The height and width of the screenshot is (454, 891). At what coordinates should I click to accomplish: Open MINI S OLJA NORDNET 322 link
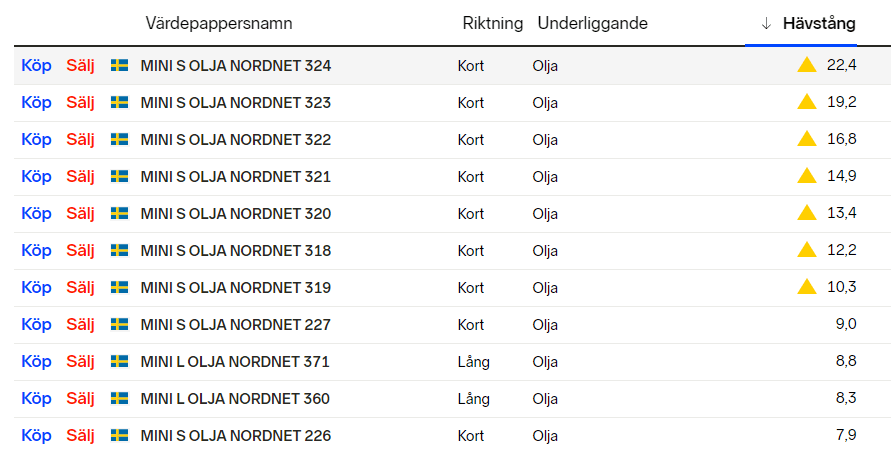[x=235, y=139]
